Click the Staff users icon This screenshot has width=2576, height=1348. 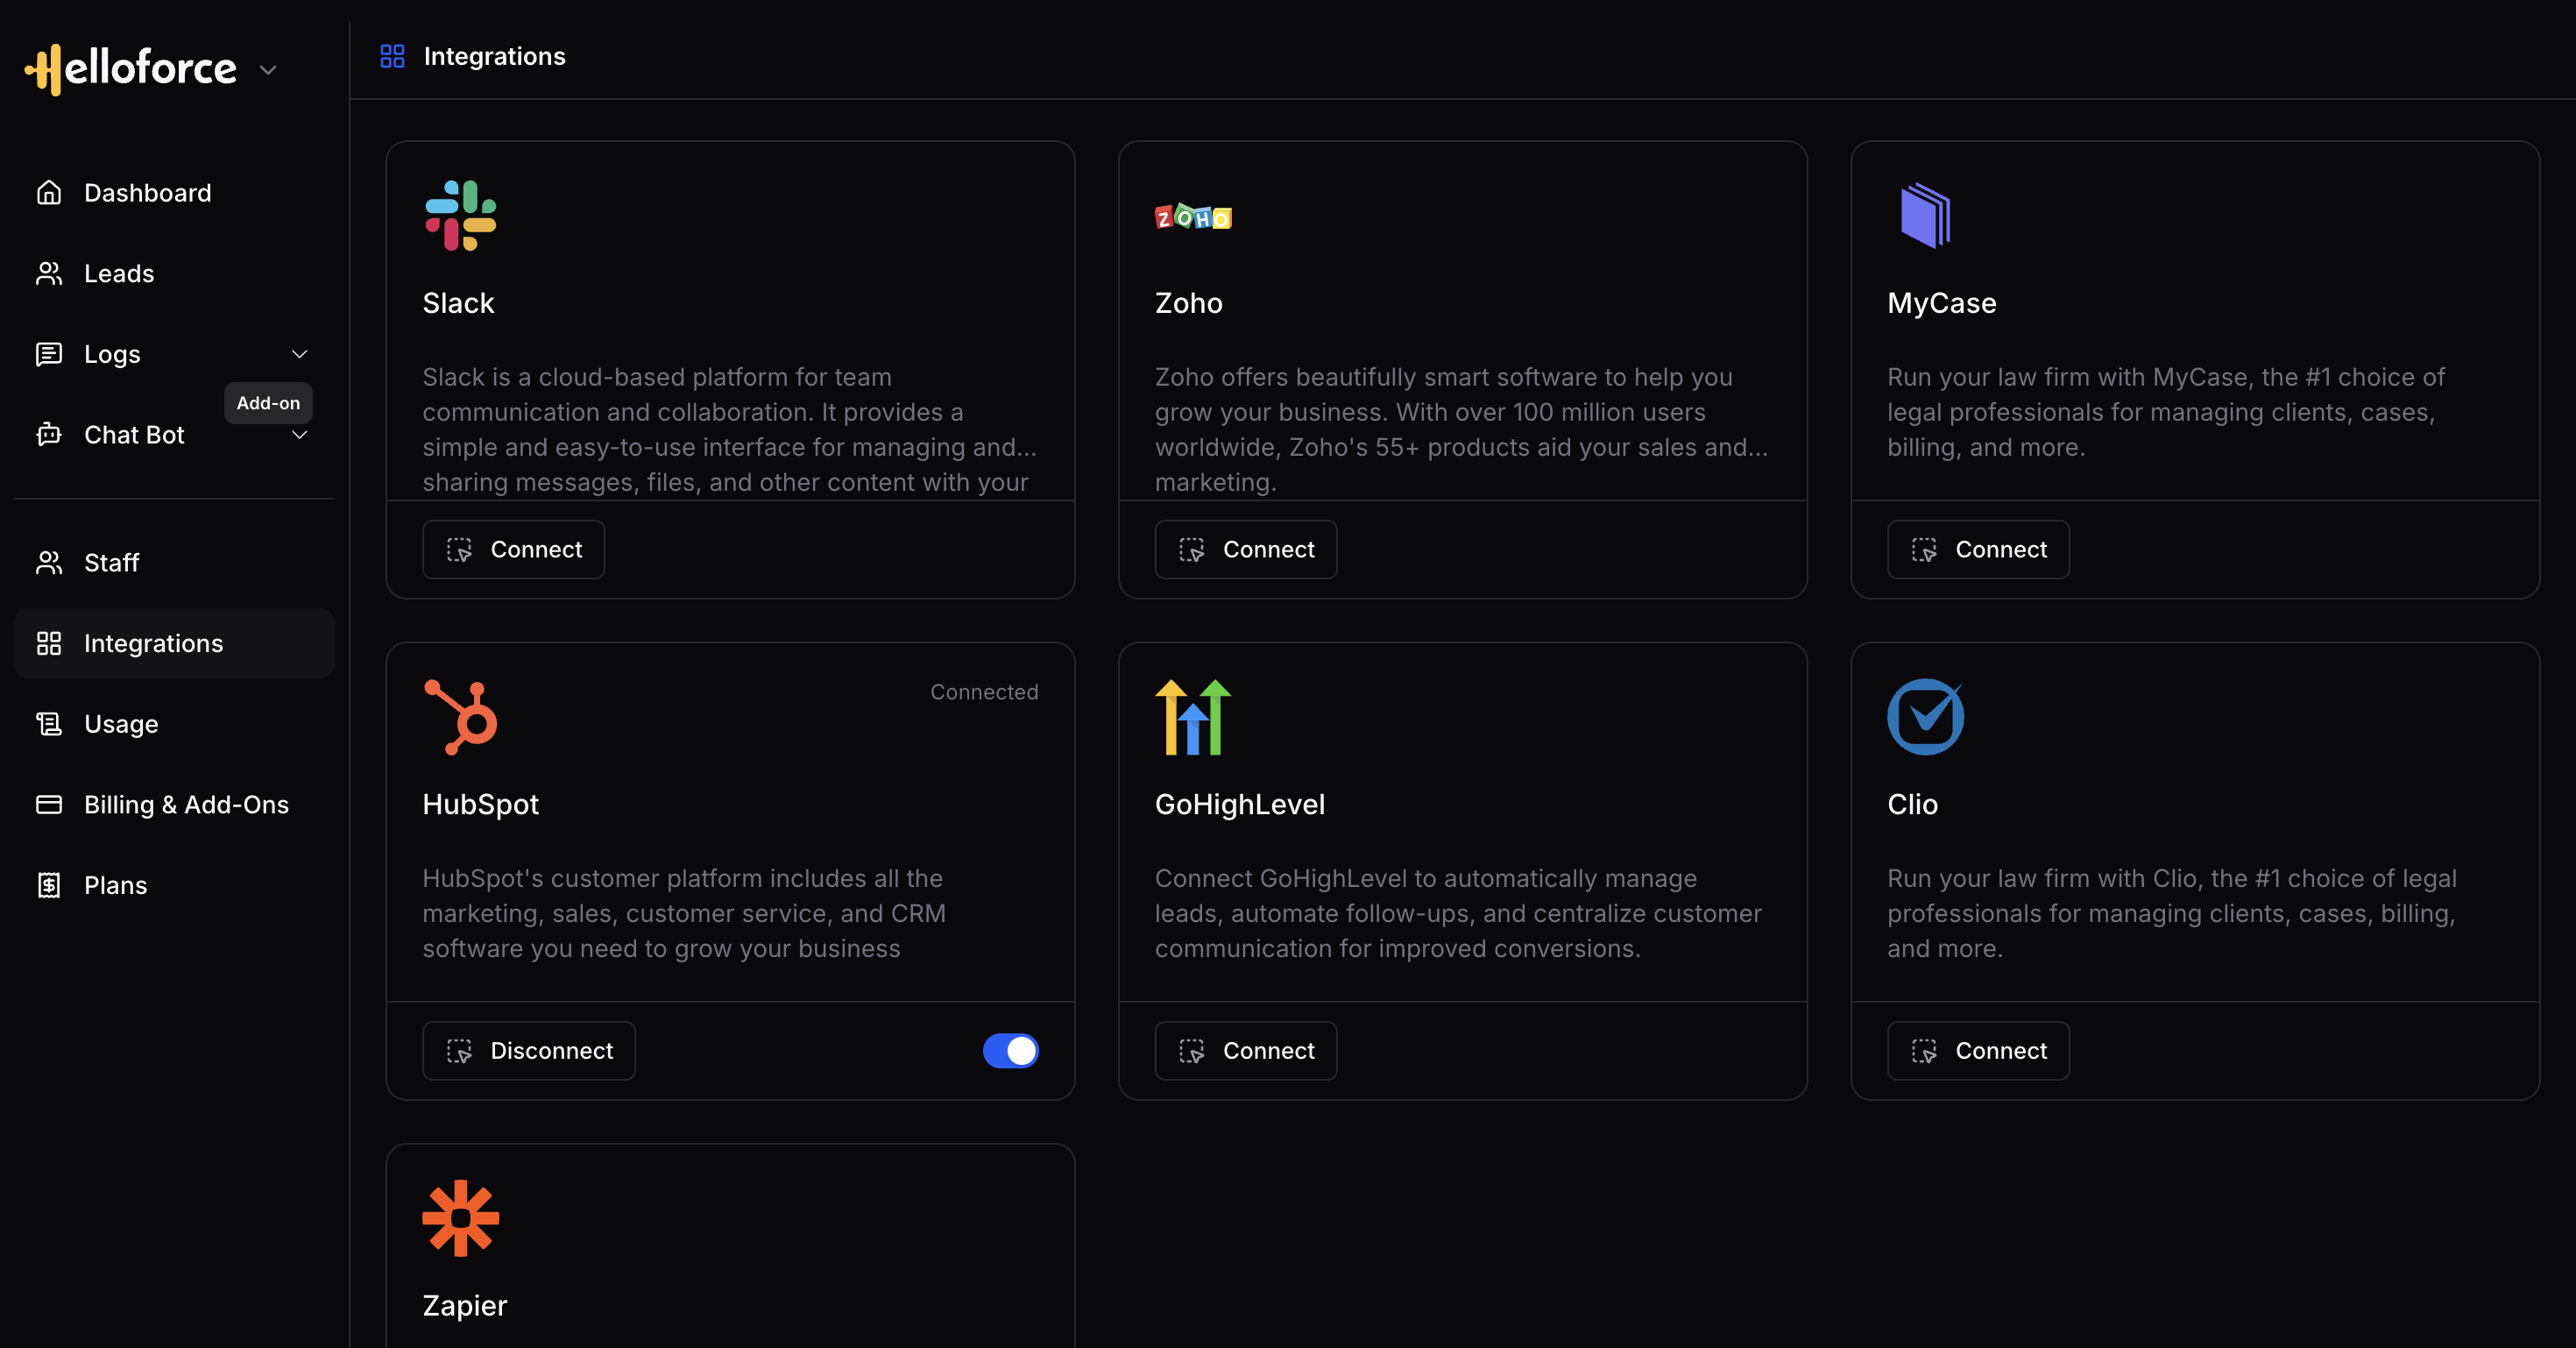pos(49,562)
